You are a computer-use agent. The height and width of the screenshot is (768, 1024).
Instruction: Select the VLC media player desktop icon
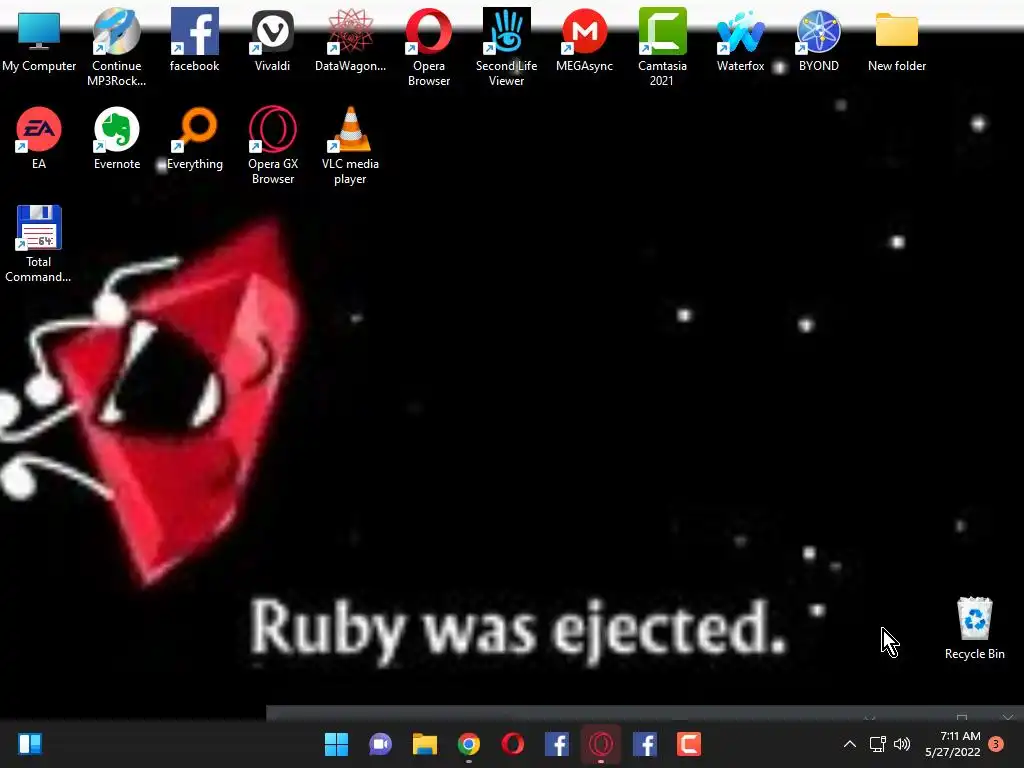pos(350,146)
